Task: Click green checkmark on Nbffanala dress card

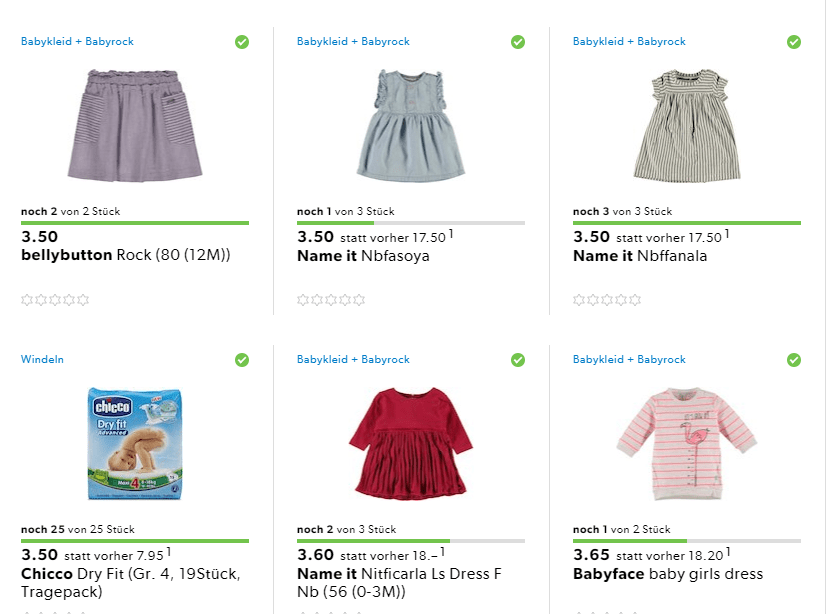Action: 794,42
